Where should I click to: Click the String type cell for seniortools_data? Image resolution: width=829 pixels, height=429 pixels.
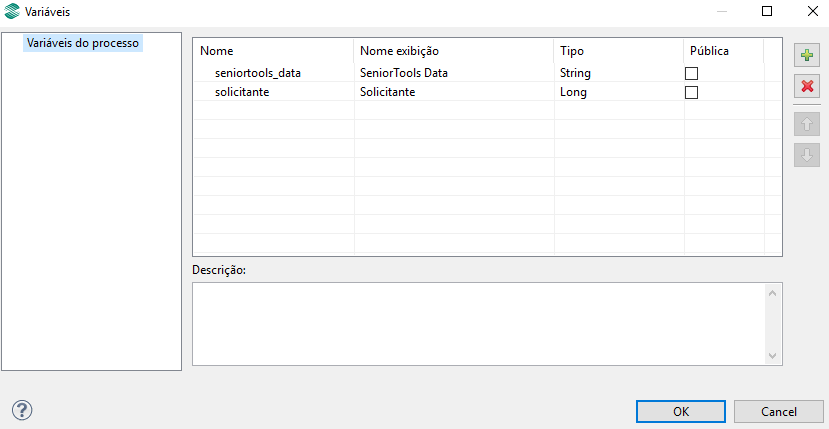pyautogui.click(x=576, y=73)
